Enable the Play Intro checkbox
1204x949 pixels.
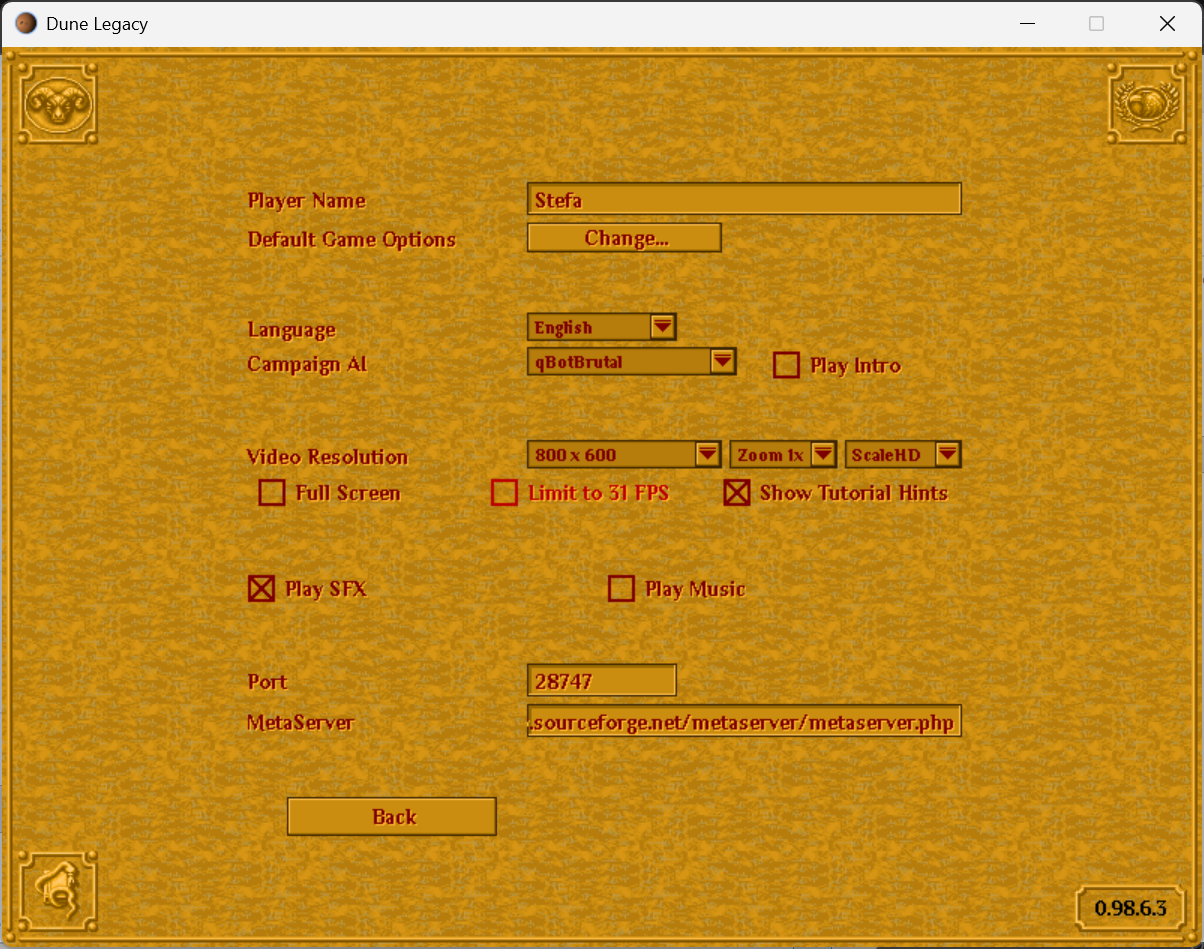787,365
